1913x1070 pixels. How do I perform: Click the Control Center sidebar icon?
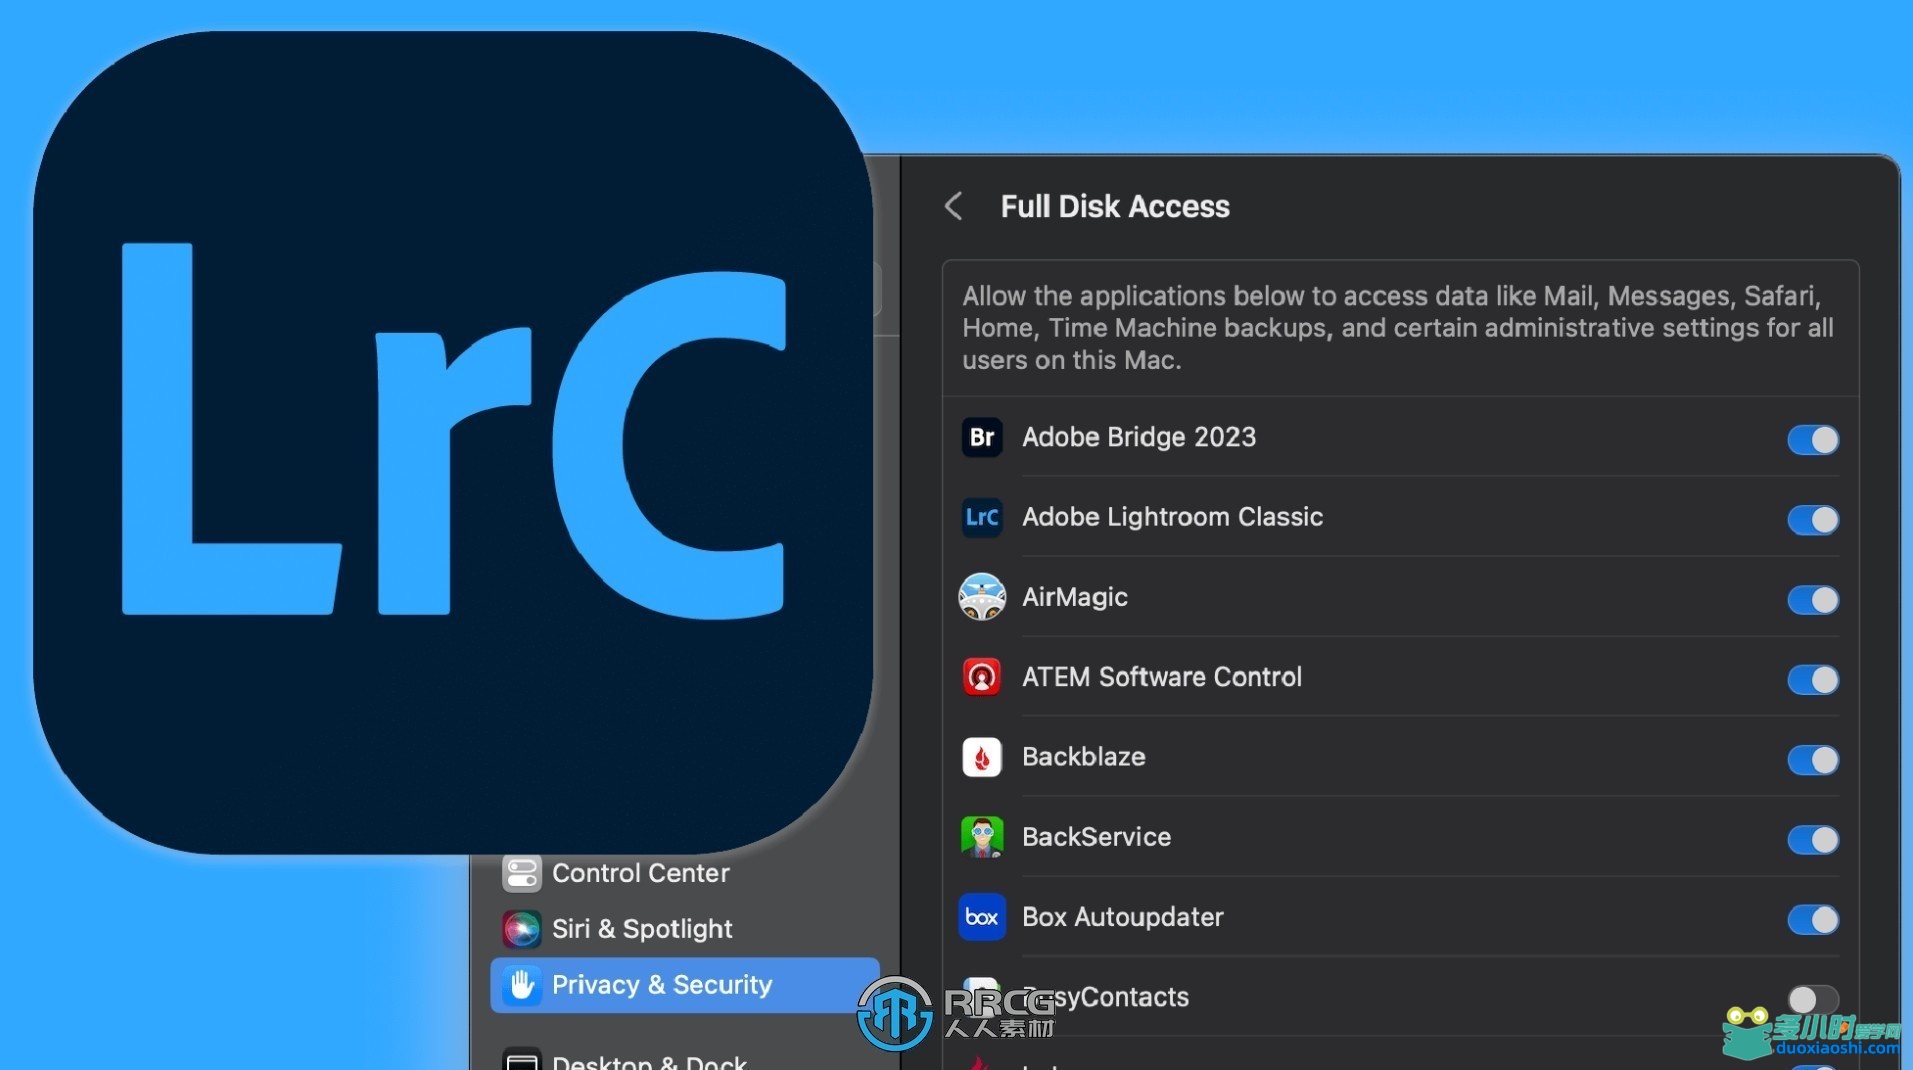click(521, 873)
